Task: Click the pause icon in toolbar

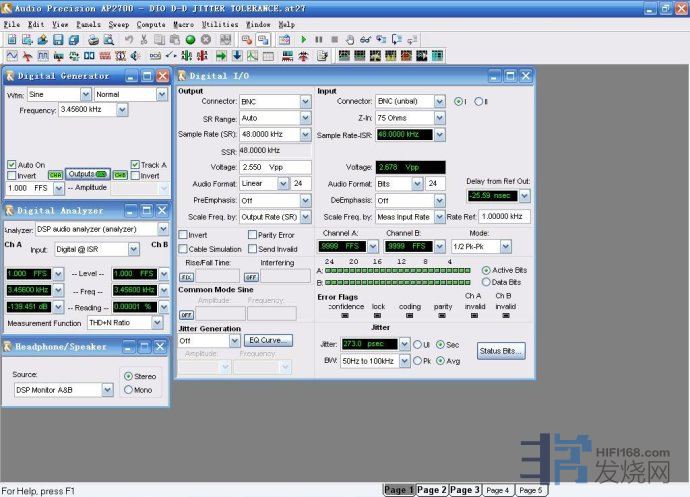Action: point(319,40)
